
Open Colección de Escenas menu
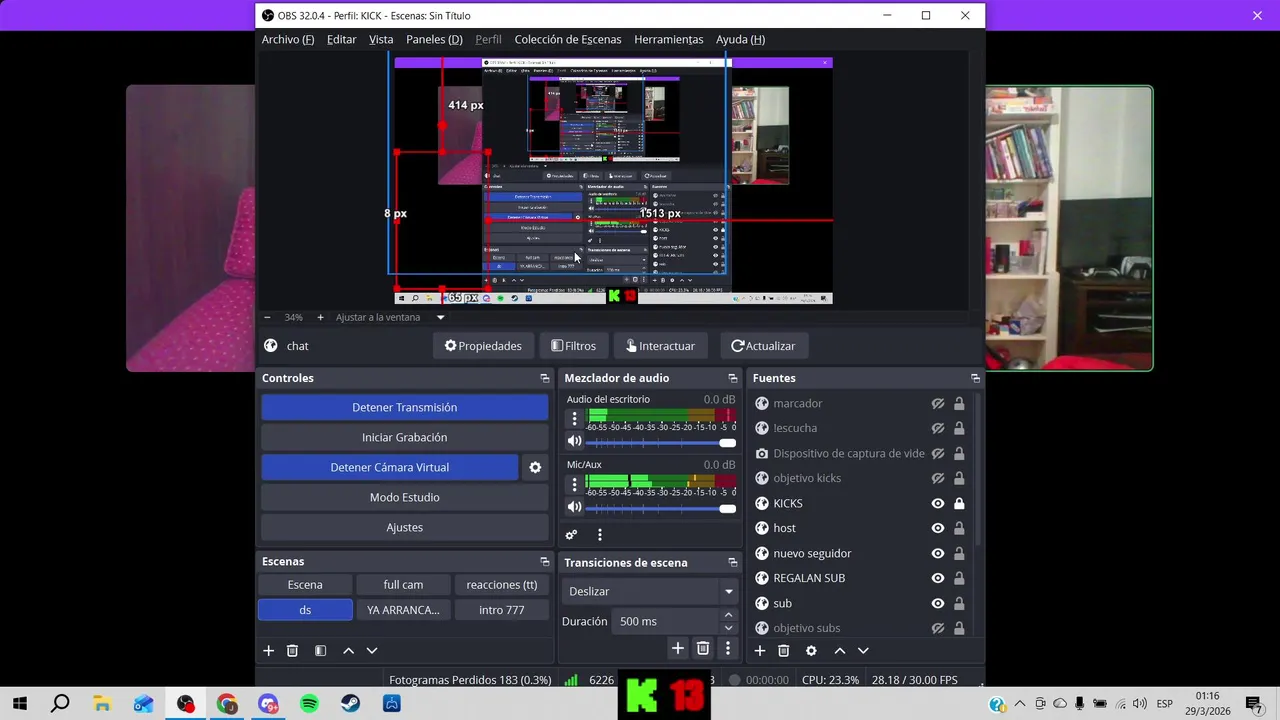coord(568,39)
